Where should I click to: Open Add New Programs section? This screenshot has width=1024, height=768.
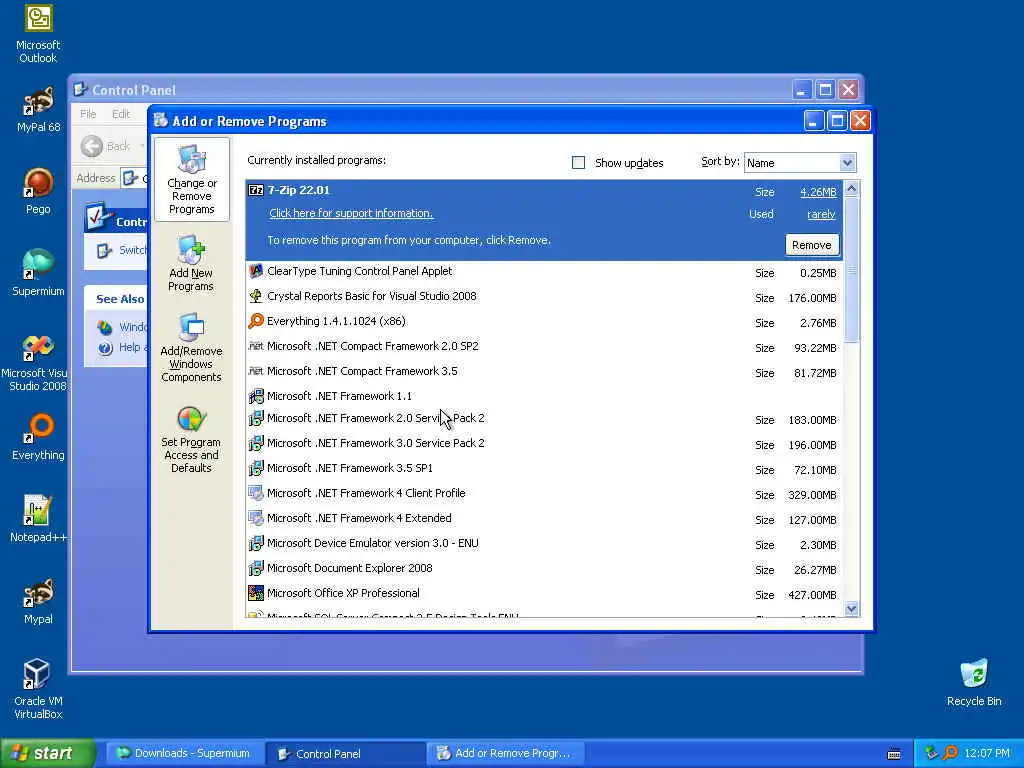(191, 264)
